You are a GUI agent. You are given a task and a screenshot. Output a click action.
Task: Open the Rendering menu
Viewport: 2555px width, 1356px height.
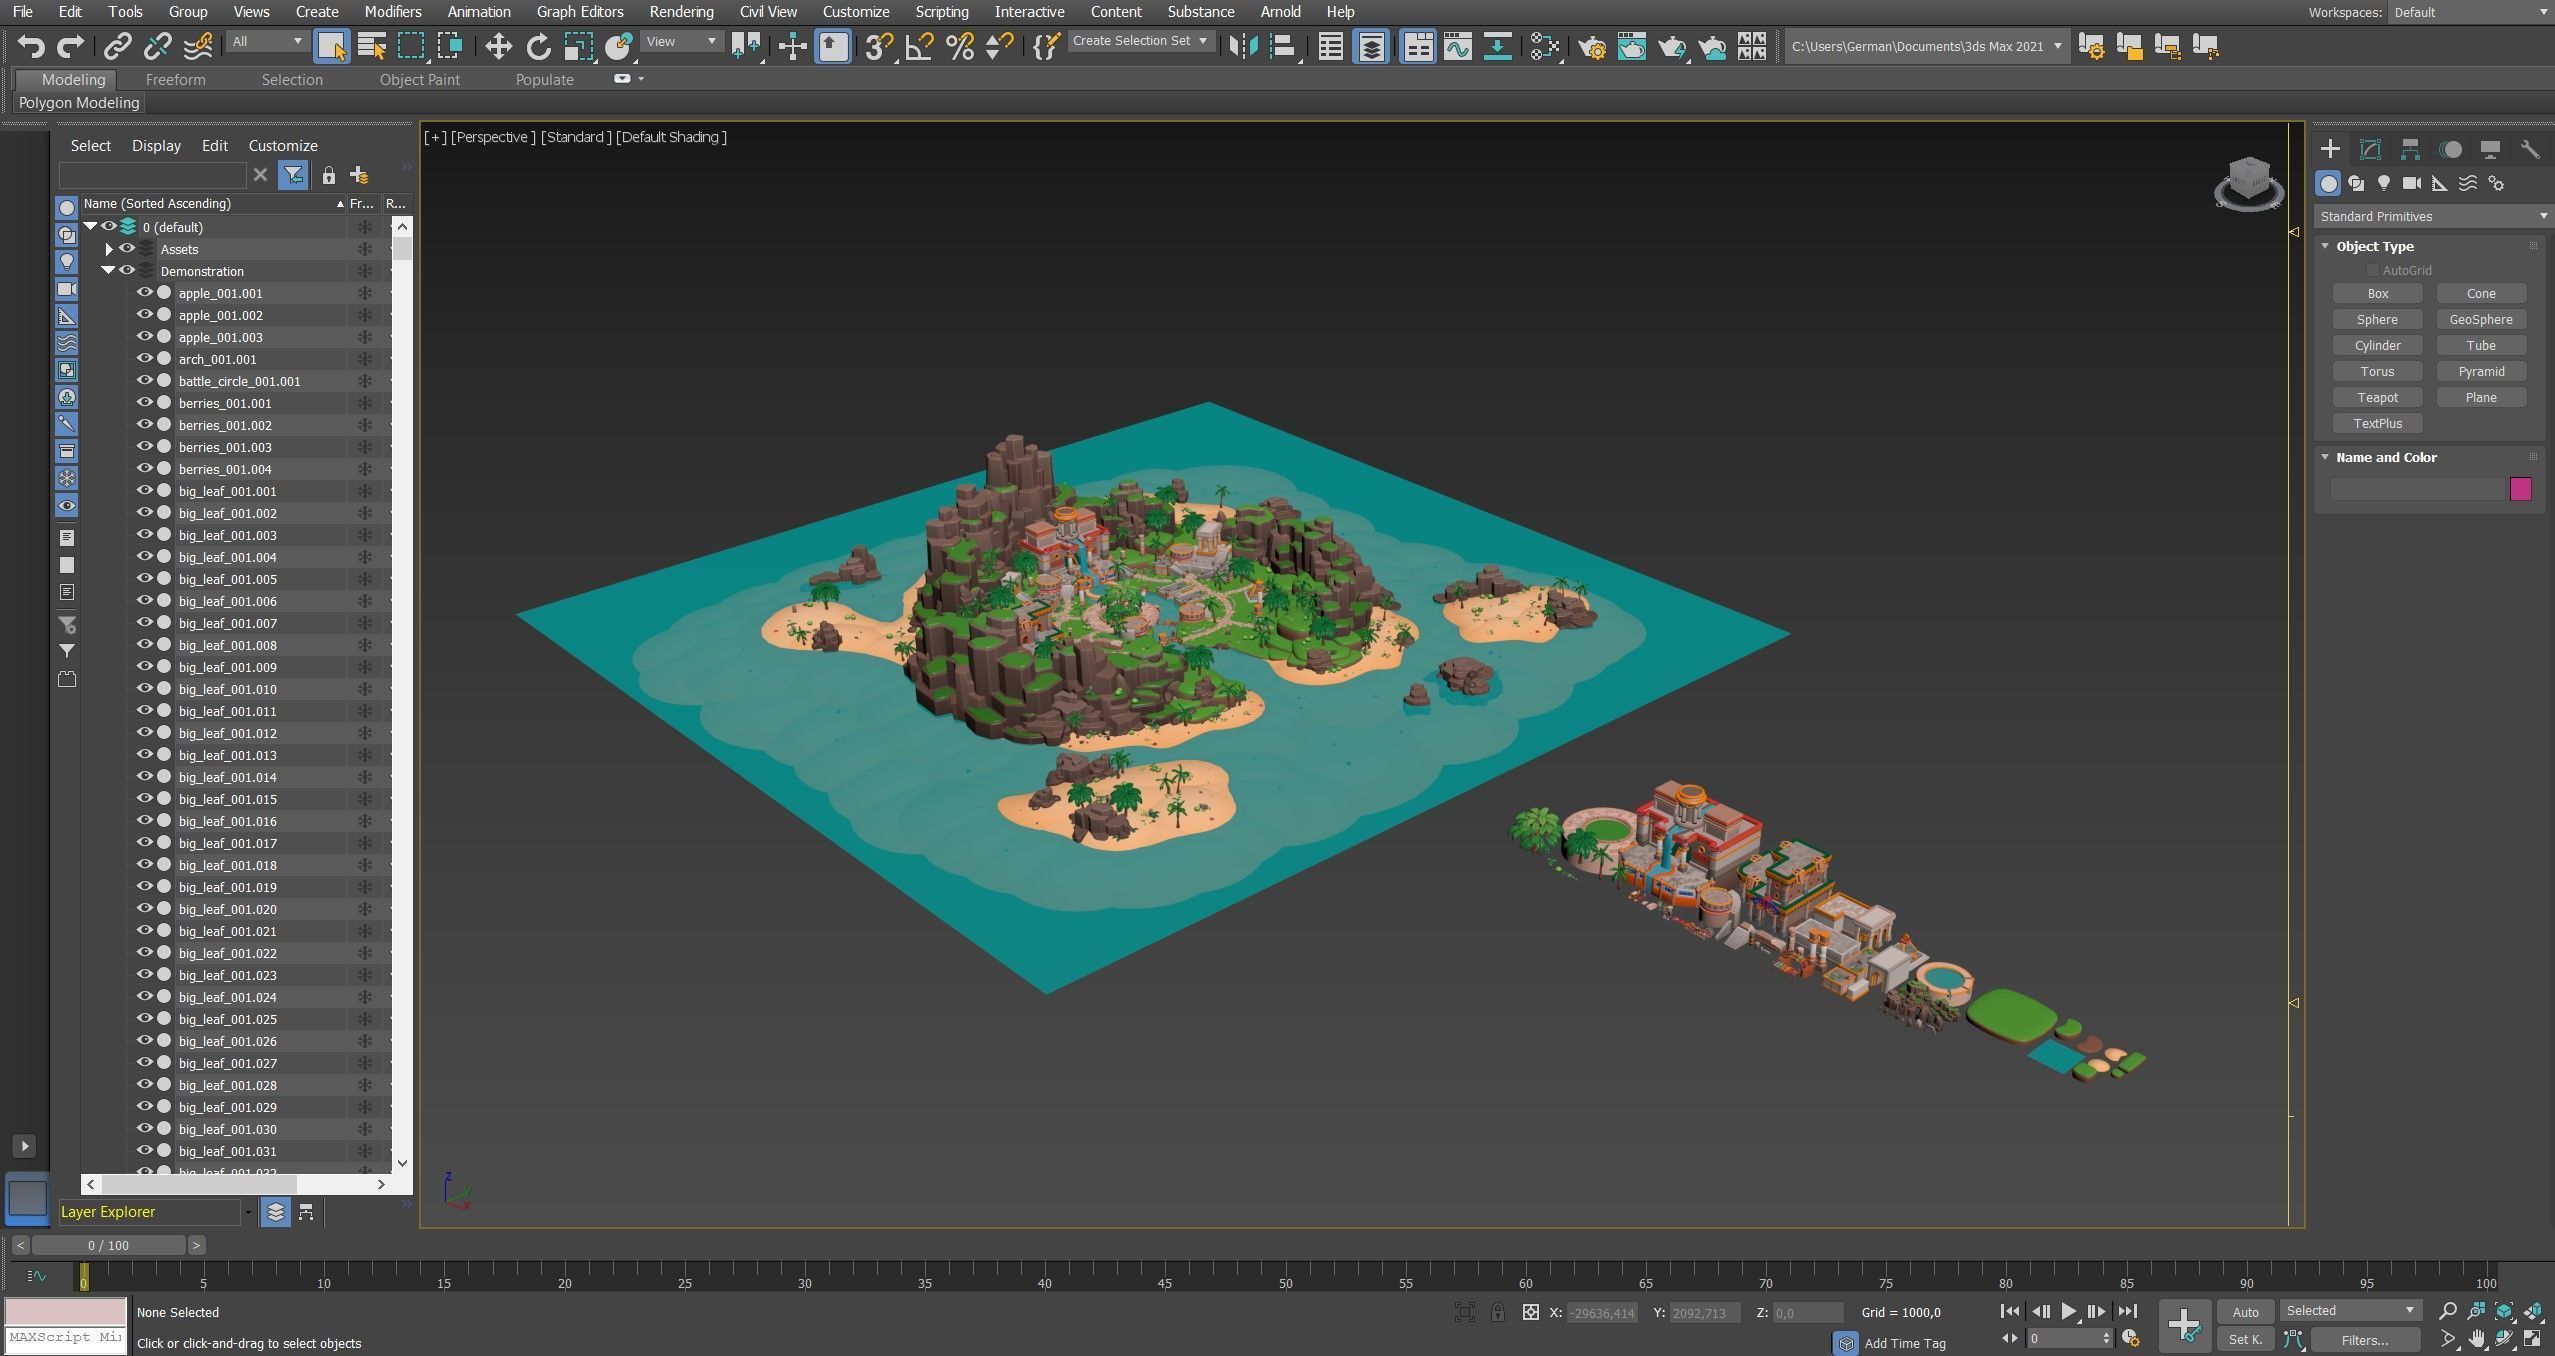click(681, 12)
